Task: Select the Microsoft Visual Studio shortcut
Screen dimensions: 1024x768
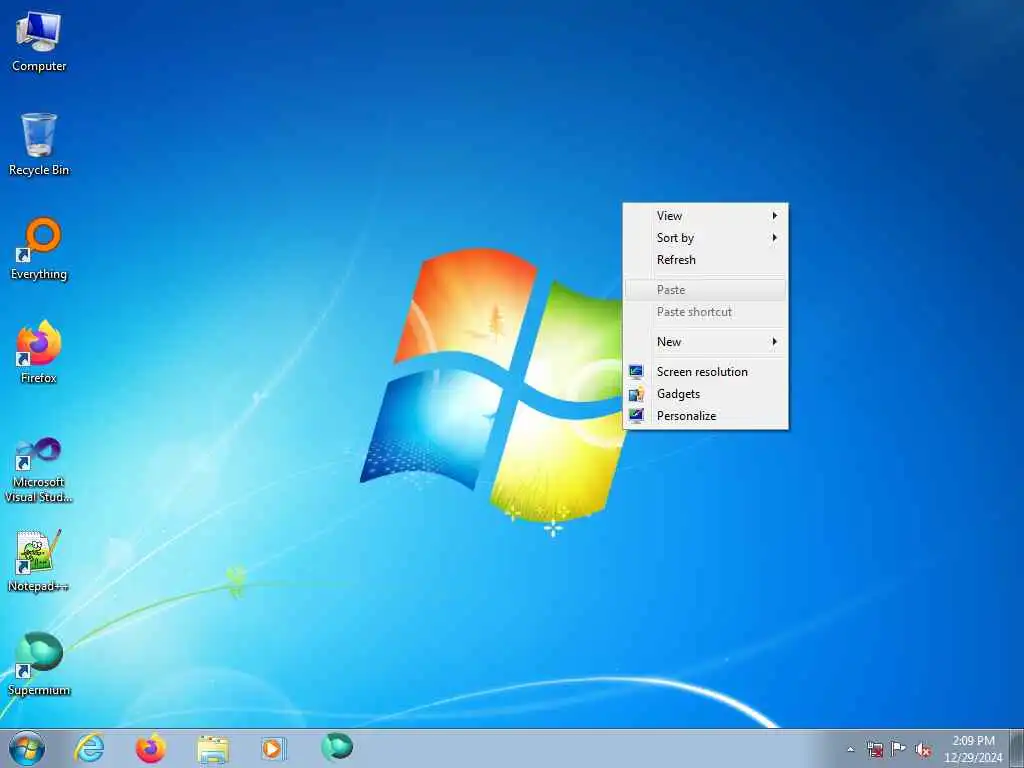Action: click(x=39, y=471)
